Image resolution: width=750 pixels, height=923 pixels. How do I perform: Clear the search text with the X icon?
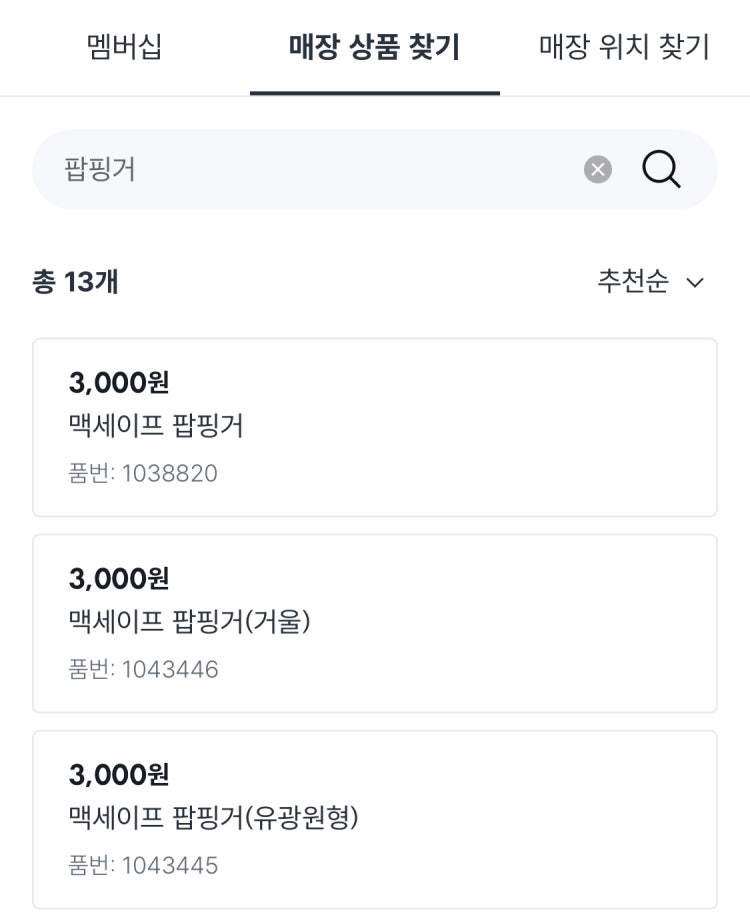598,170
